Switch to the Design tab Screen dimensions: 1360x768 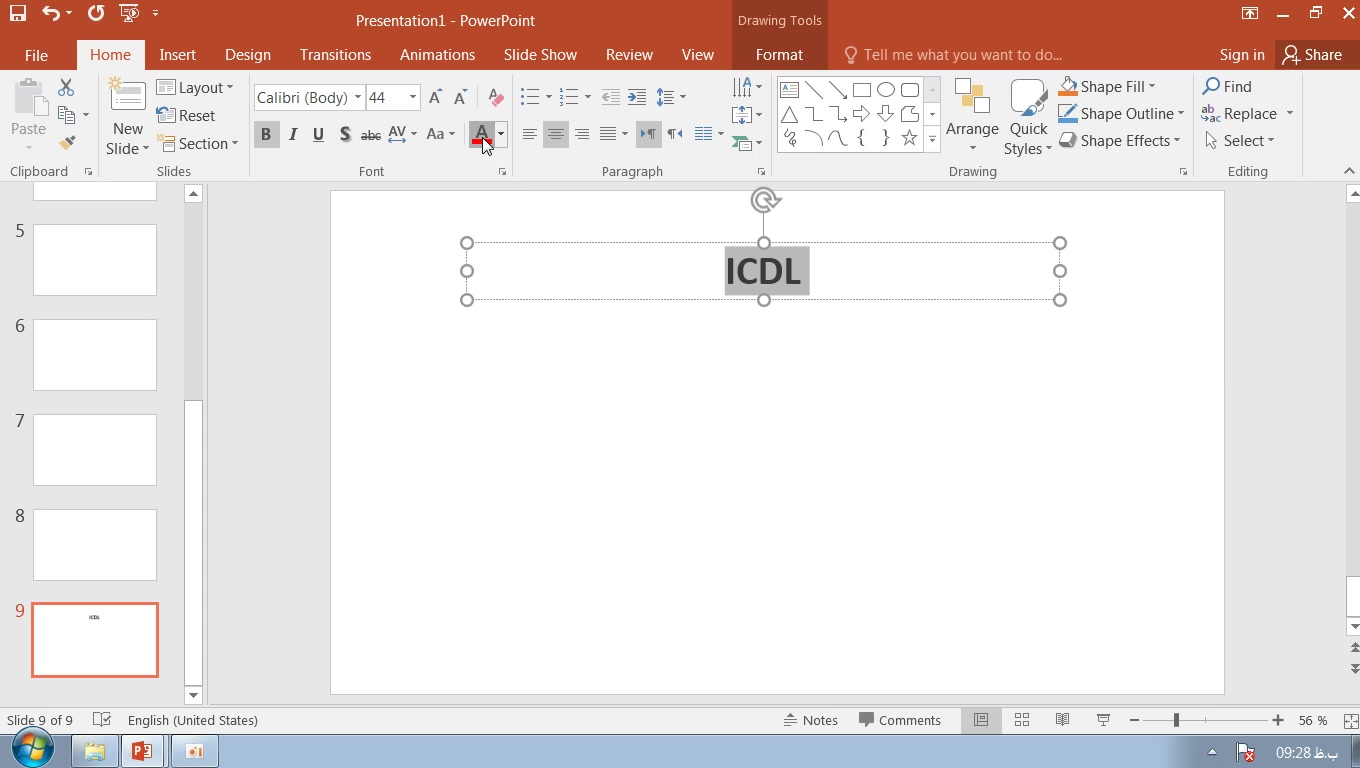248,55
